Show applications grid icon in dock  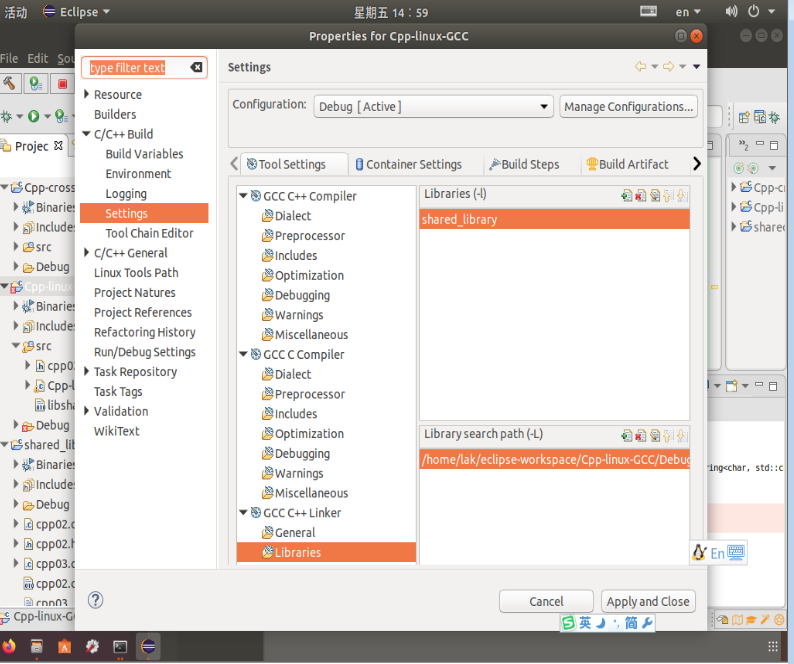[x=773, y=646]
